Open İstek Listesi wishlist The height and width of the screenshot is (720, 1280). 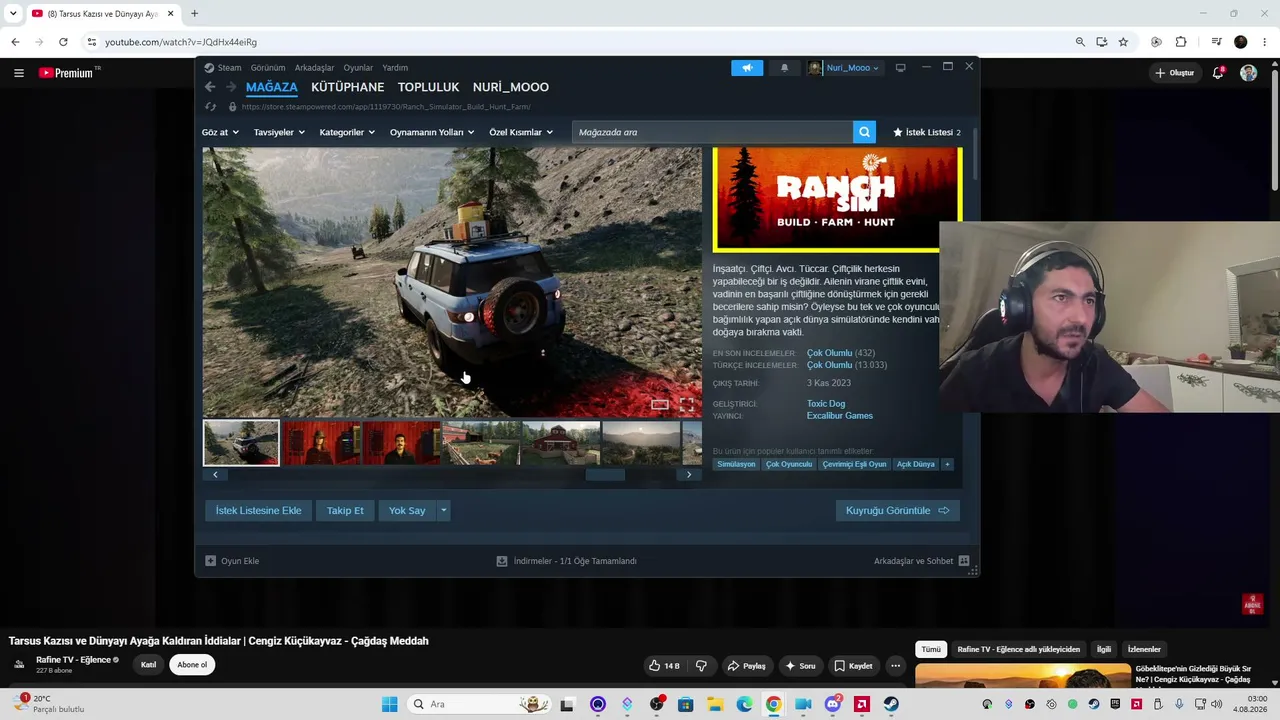tap(927, 132)
